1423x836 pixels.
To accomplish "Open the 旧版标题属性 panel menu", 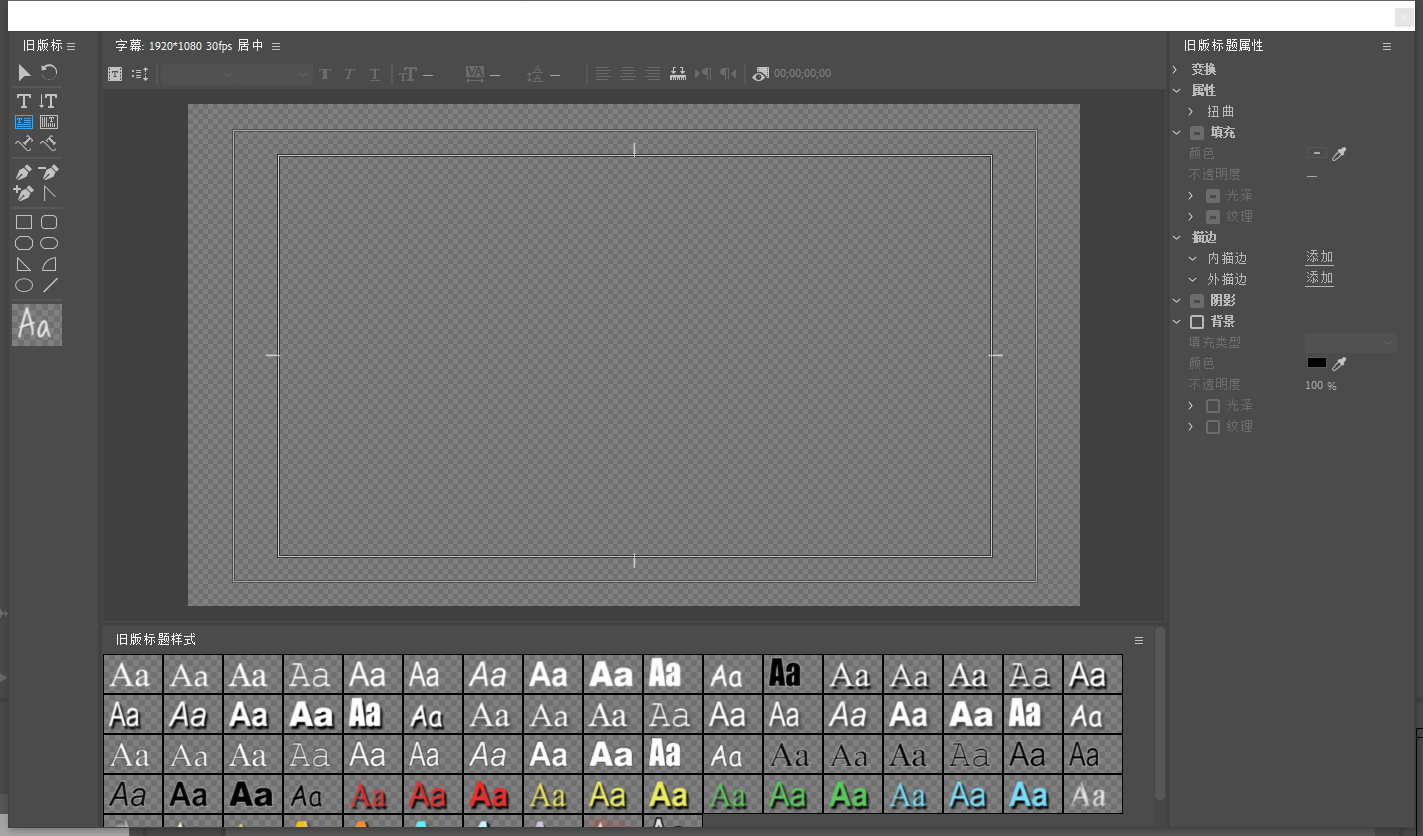I will (x=1387, y=46).
